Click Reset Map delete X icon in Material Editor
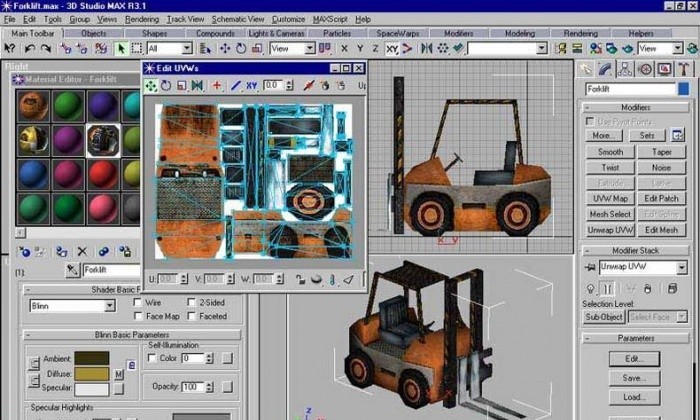Viewport: 700px width, 420px height. [x=82, y=252]
